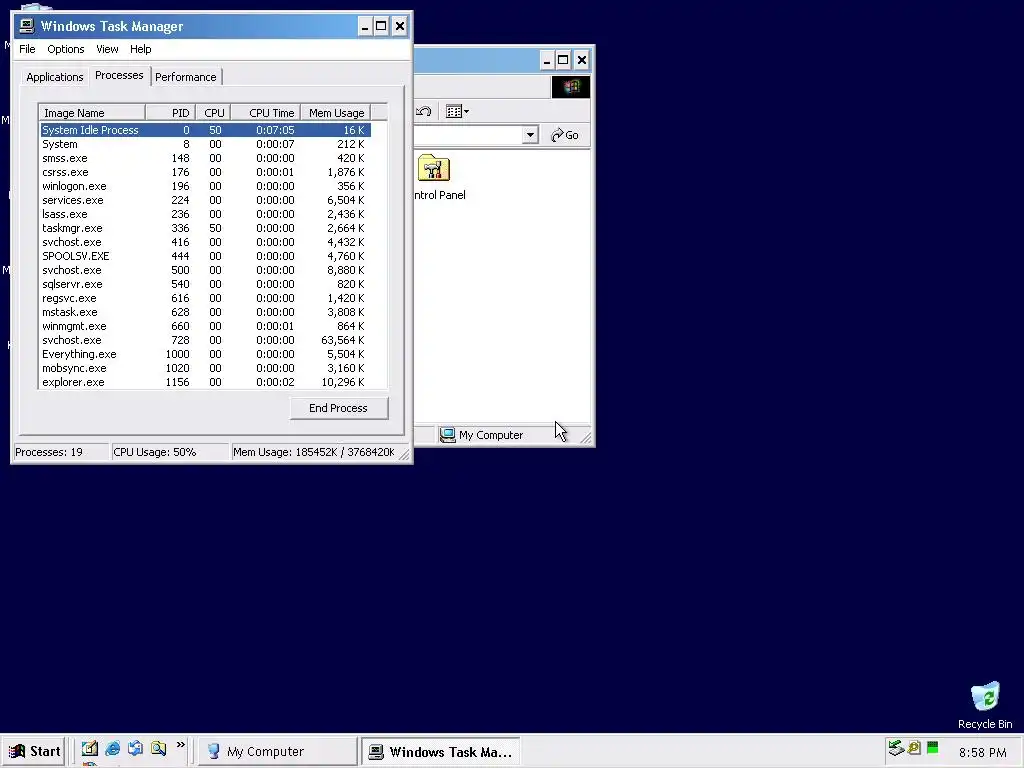Select the winlogon.exe process row
The height and width of the screenshot is (768, 1024).
(x=205, y=186)
